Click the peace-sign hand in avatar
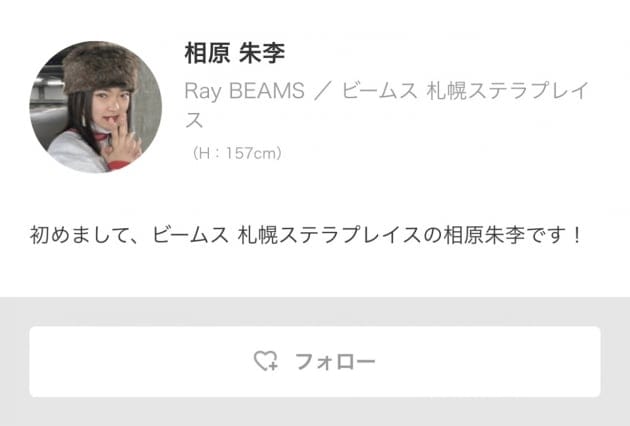Image resolution: width=630 pixels, height=426 pixels. (123, 141)
